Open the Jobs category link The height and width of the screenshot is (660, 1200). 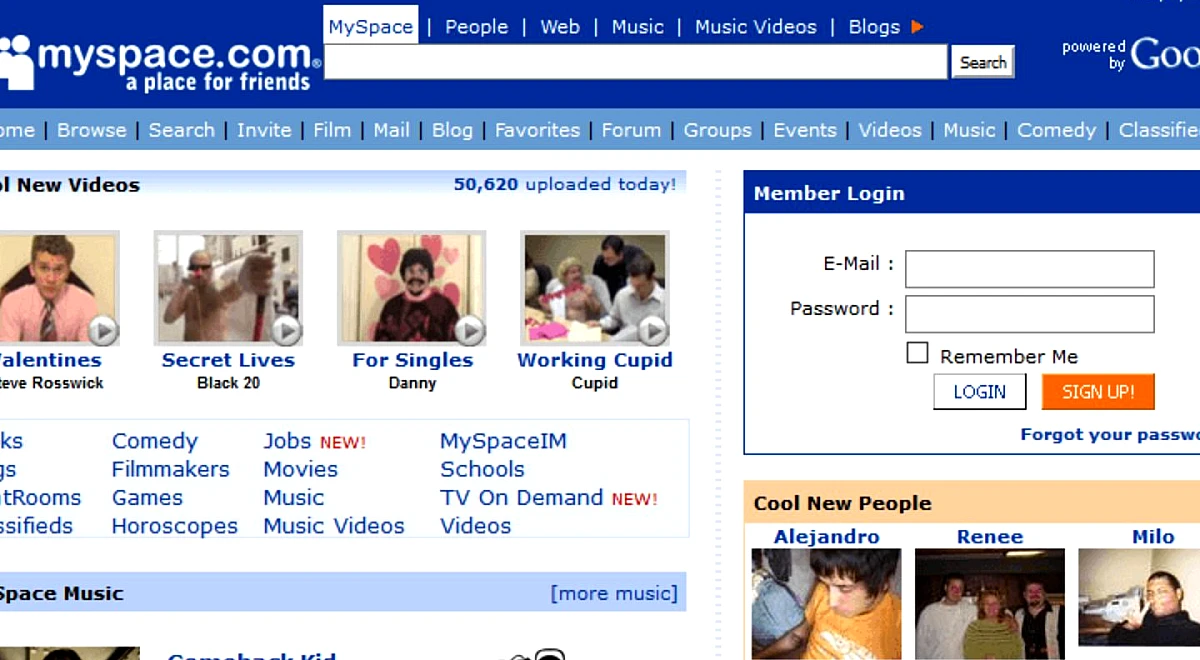pyautogui.click(x=288, y=441)
